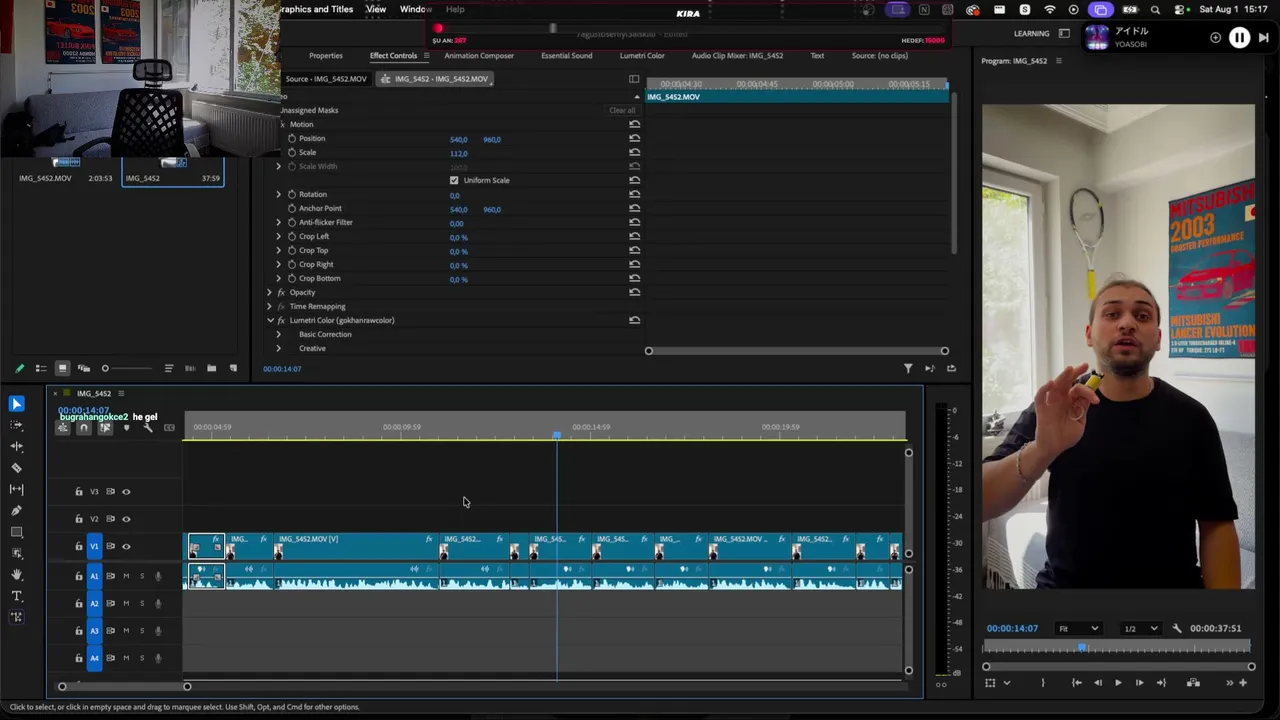
Task: Expand the Basic Correction section
Action: 279,335
